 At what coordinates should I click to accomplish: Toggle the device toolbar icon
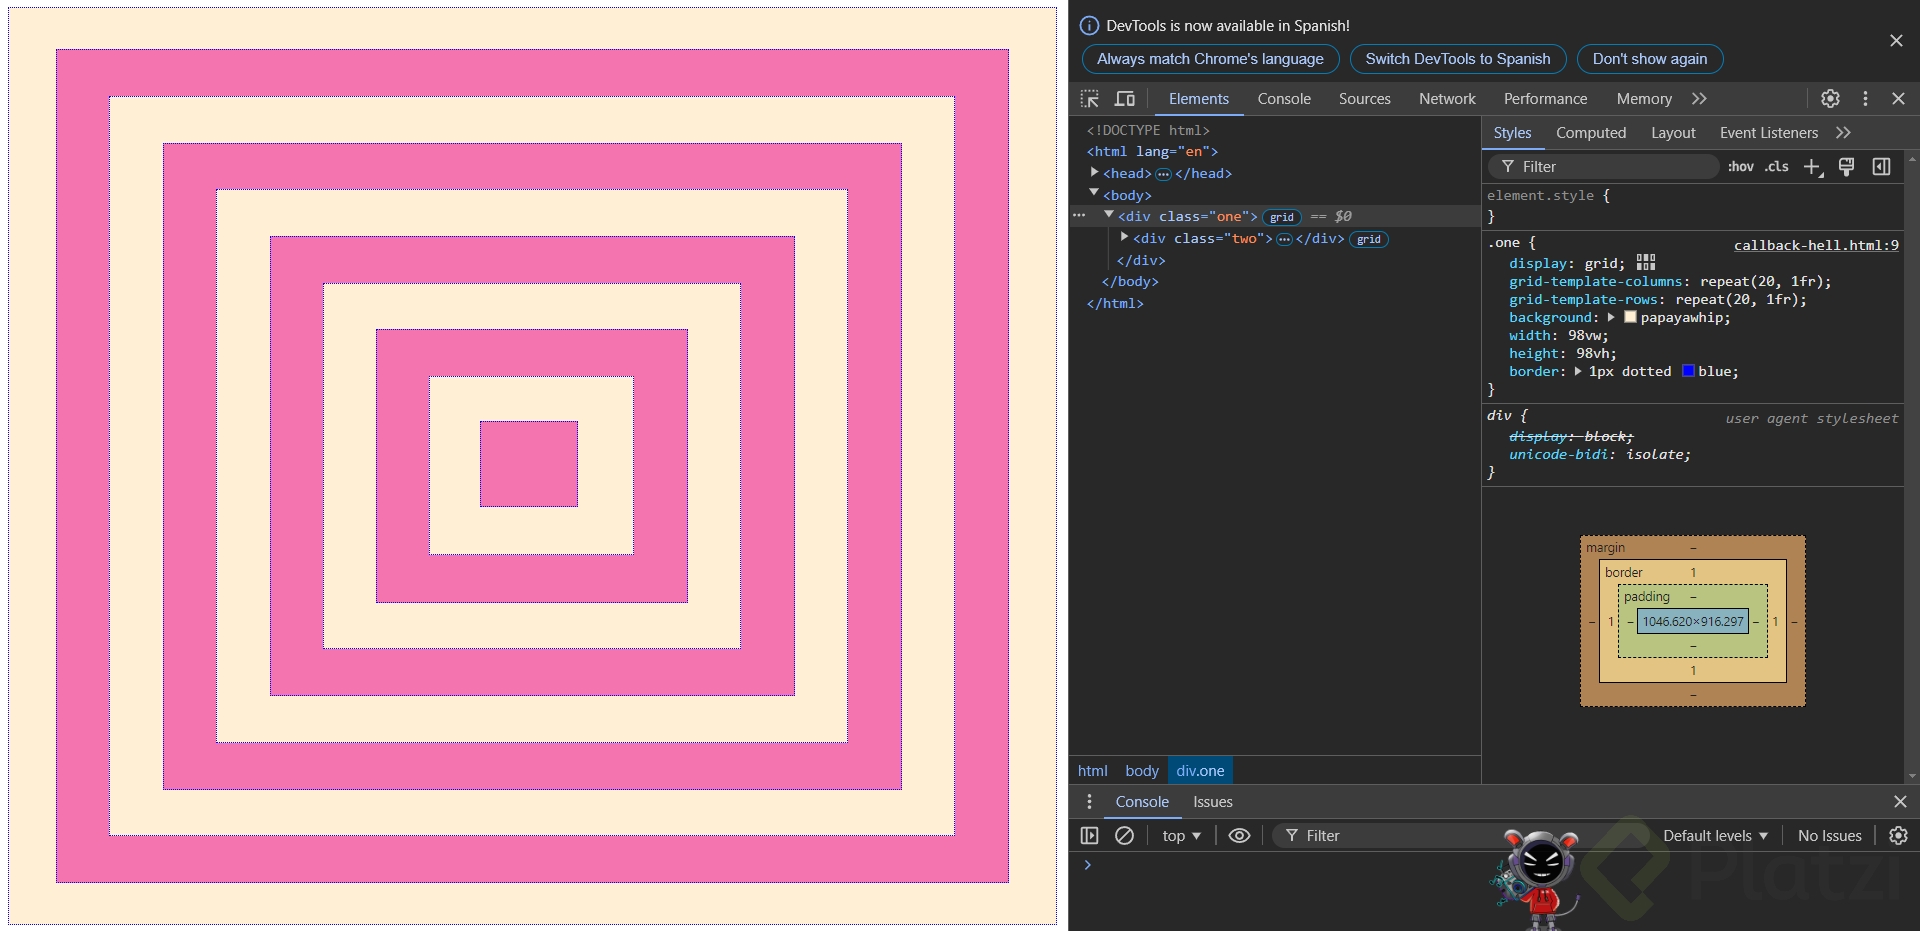pos(1125,99)
